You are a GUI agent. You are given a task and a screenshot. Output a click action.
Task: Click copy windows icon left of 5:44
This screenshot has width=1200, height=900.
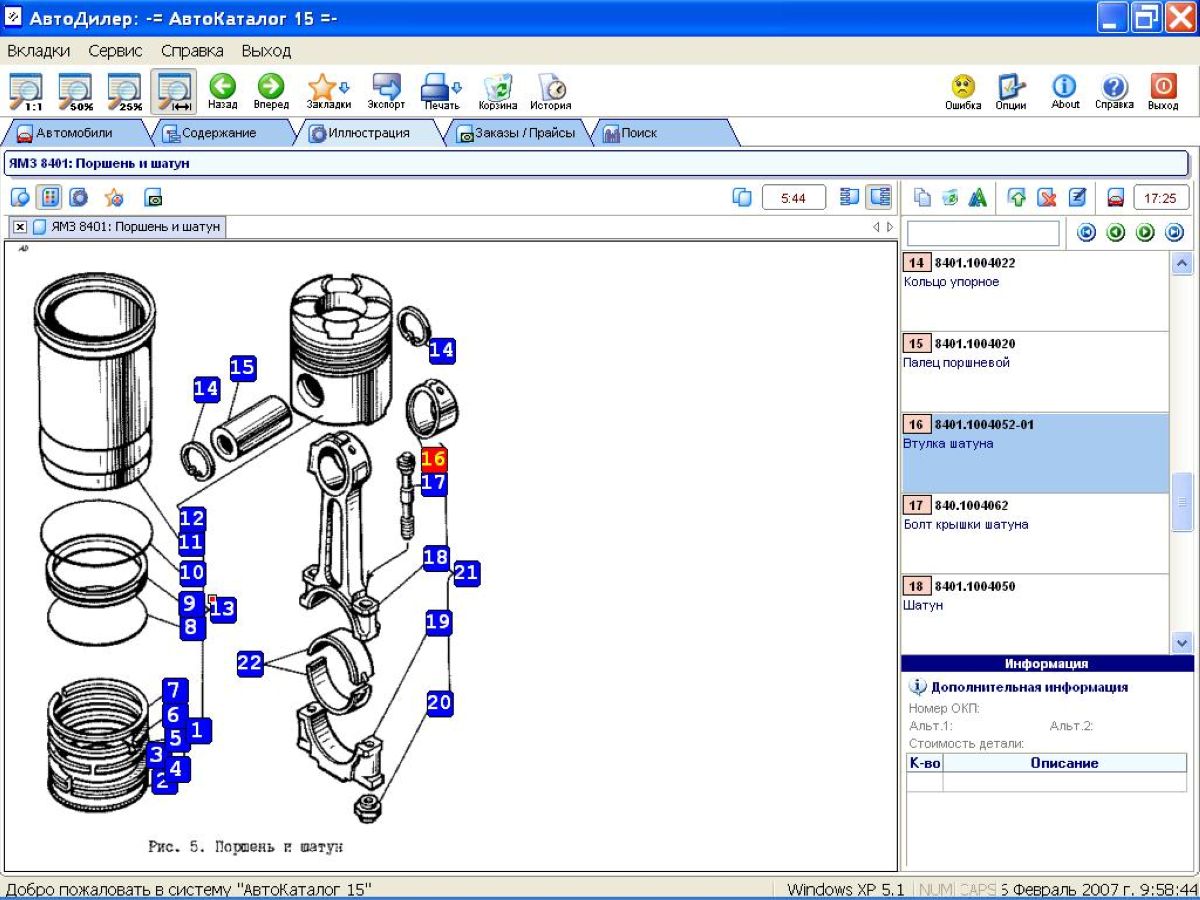pyautogui.click(x=742, y=197)
